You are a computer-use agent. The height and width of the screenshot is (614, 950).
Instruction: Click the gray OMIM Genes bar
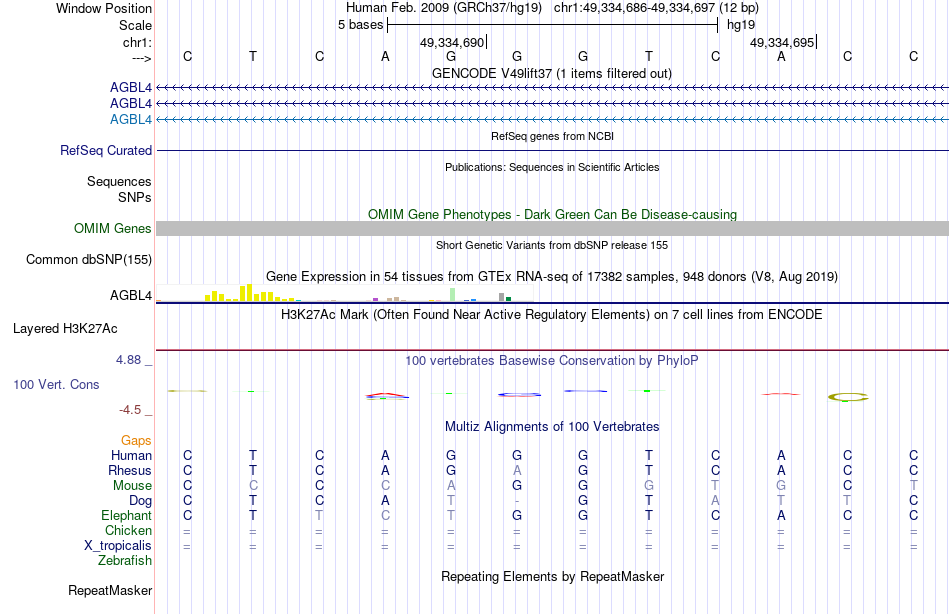[552, 229]
